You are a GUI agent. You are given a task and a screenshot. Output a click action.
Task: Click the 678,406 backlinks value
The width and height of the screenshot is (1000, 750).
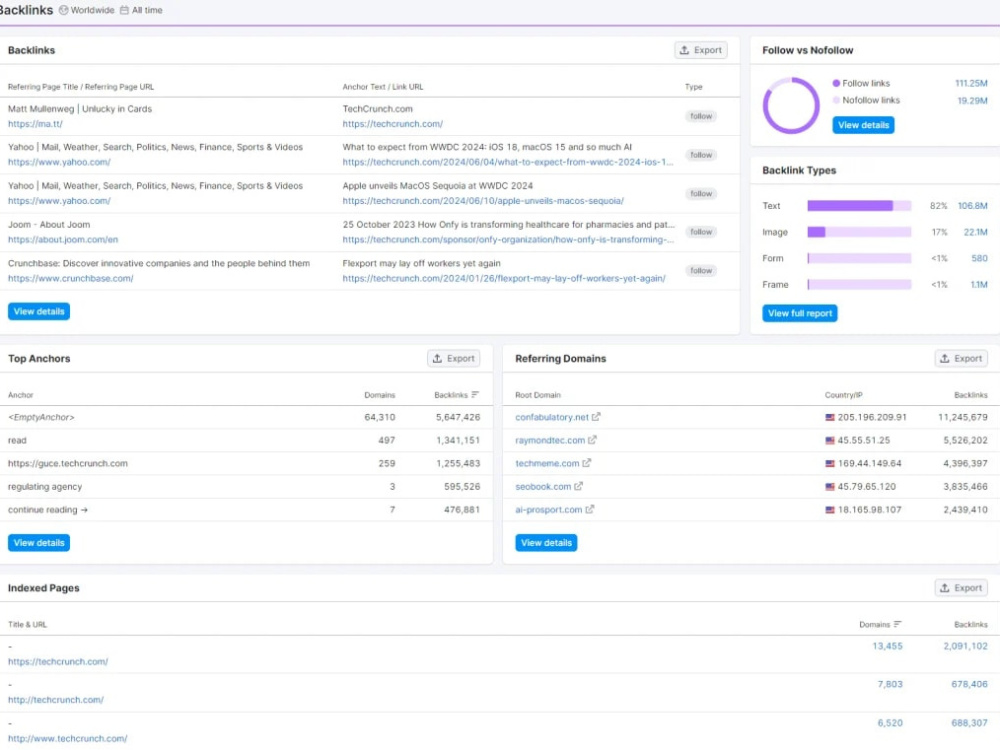(969, 684)
